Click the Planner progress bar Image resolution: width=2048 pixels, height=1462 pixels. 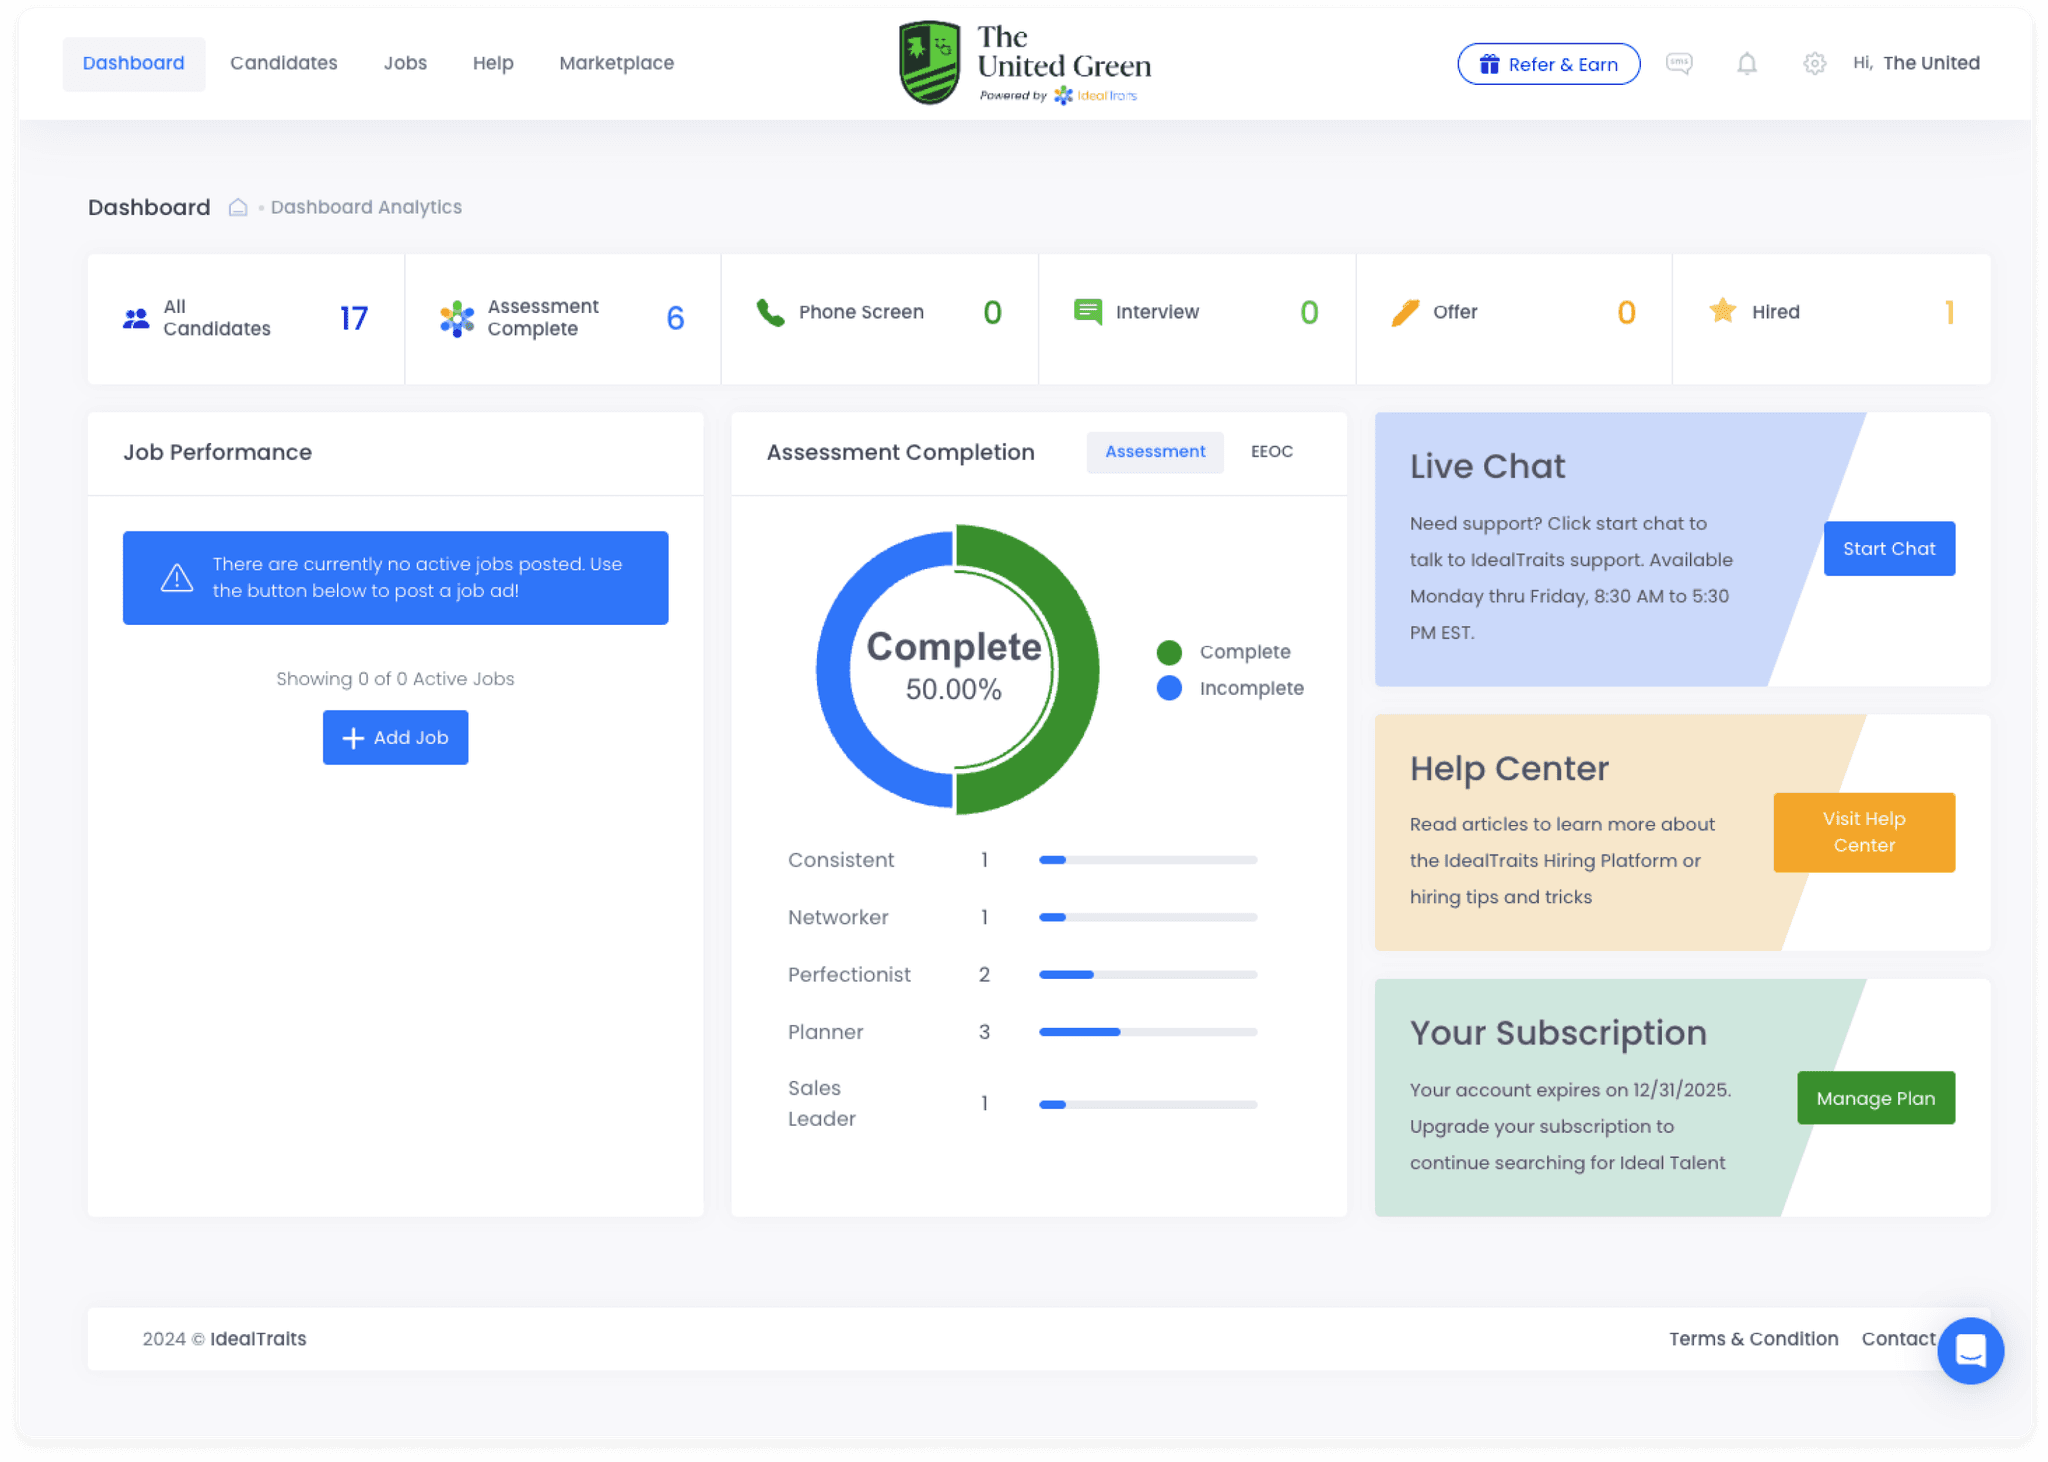1147,1031
